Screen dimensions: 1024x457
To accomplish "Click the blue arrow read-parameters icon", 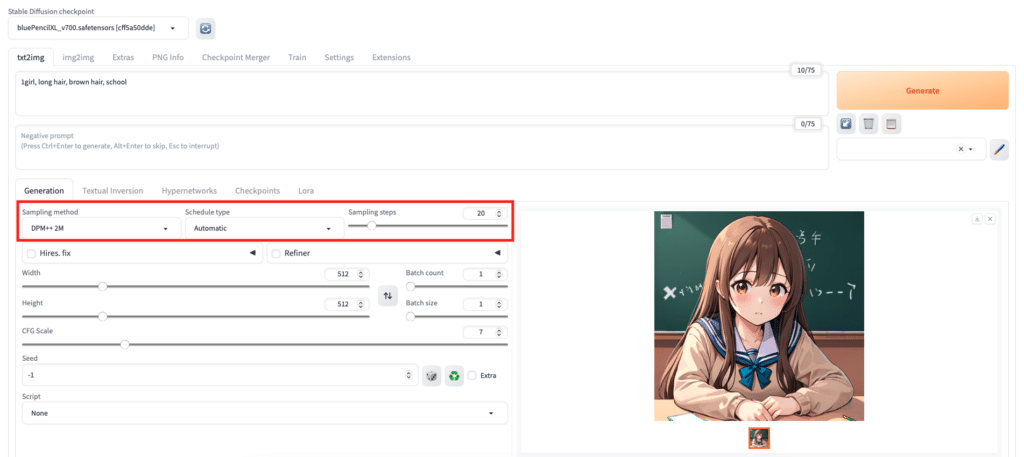I will pyautogui.click(x=846, y=123).
